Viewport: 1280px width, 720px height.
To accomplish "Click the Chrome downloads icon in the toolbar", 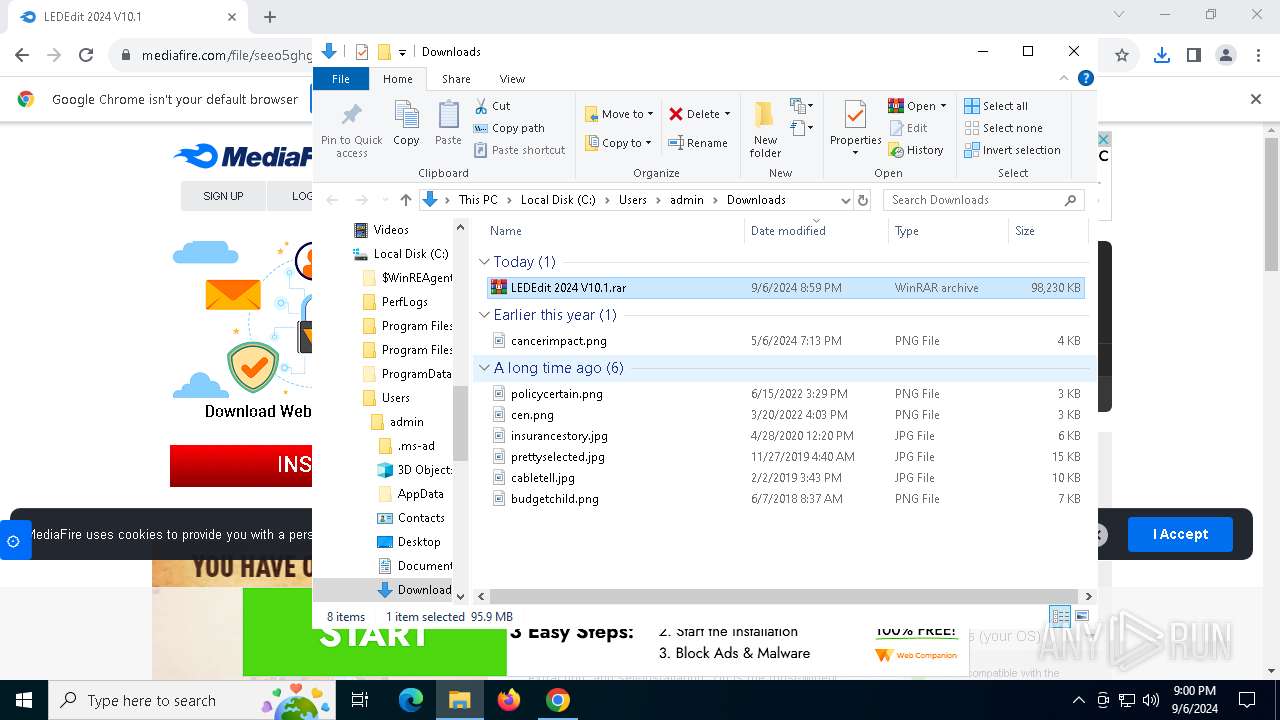I will click(1161, 55).
